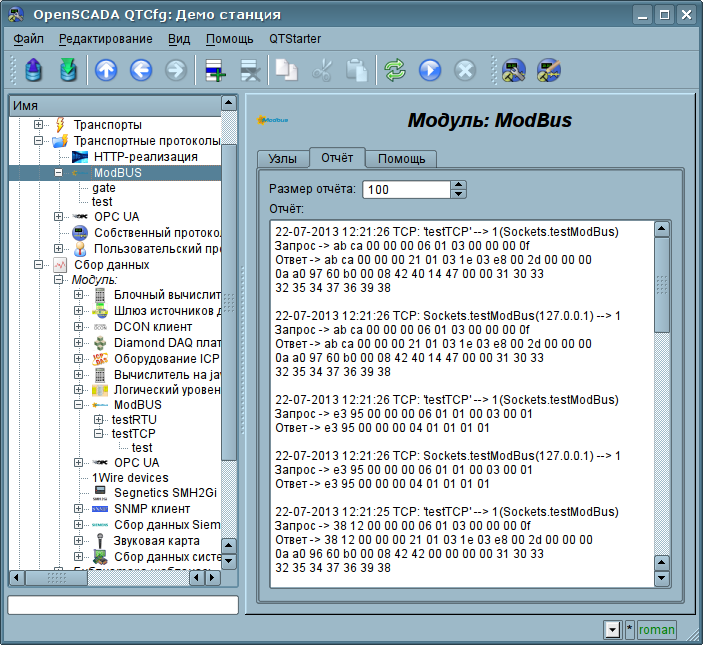Expand the Транспорты tree node
703x645 pixels.
pos(39,125)
